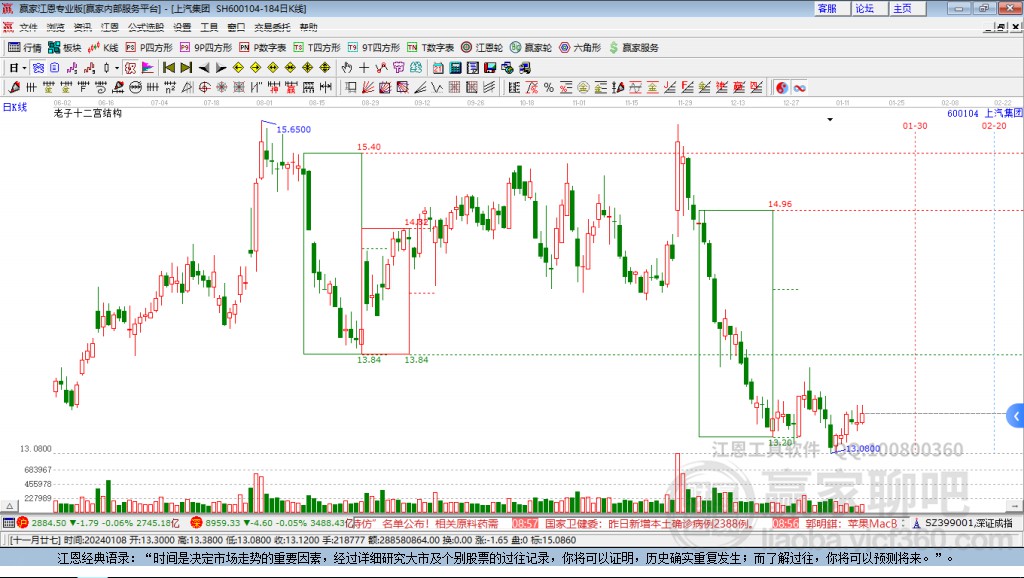Open the calculator icon
The height and width of the screenshot is (578, 1024).
pos(456,68)
